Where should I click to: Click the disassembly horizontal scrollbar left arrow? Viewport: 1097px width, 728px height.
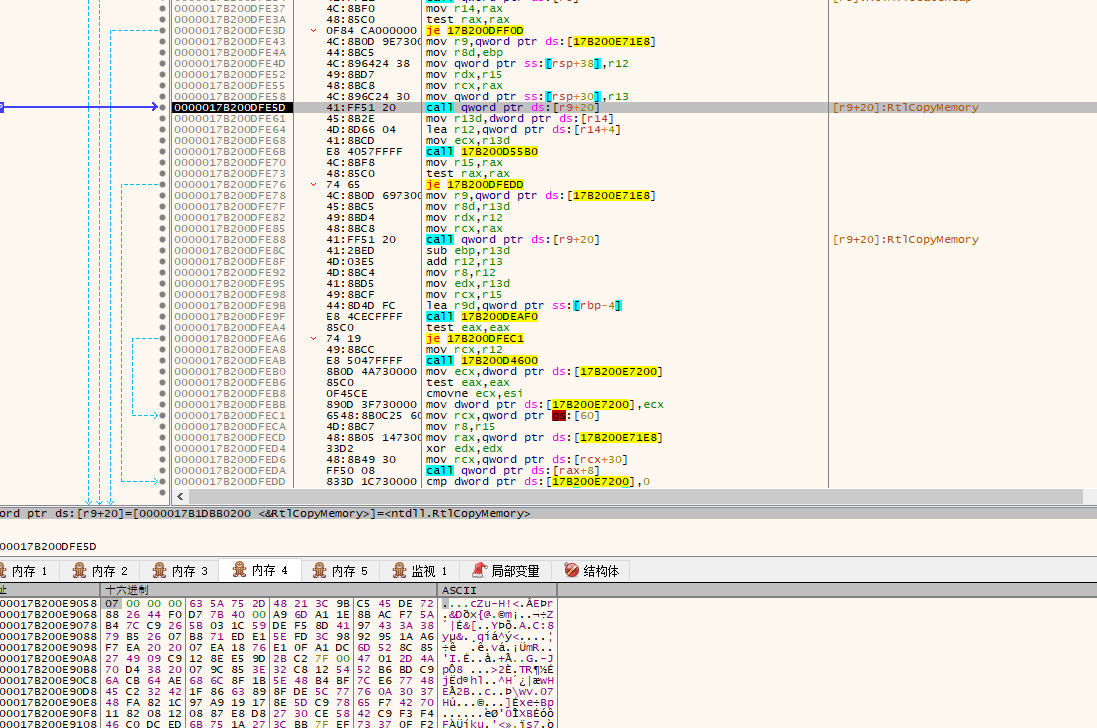click(181, 497)
